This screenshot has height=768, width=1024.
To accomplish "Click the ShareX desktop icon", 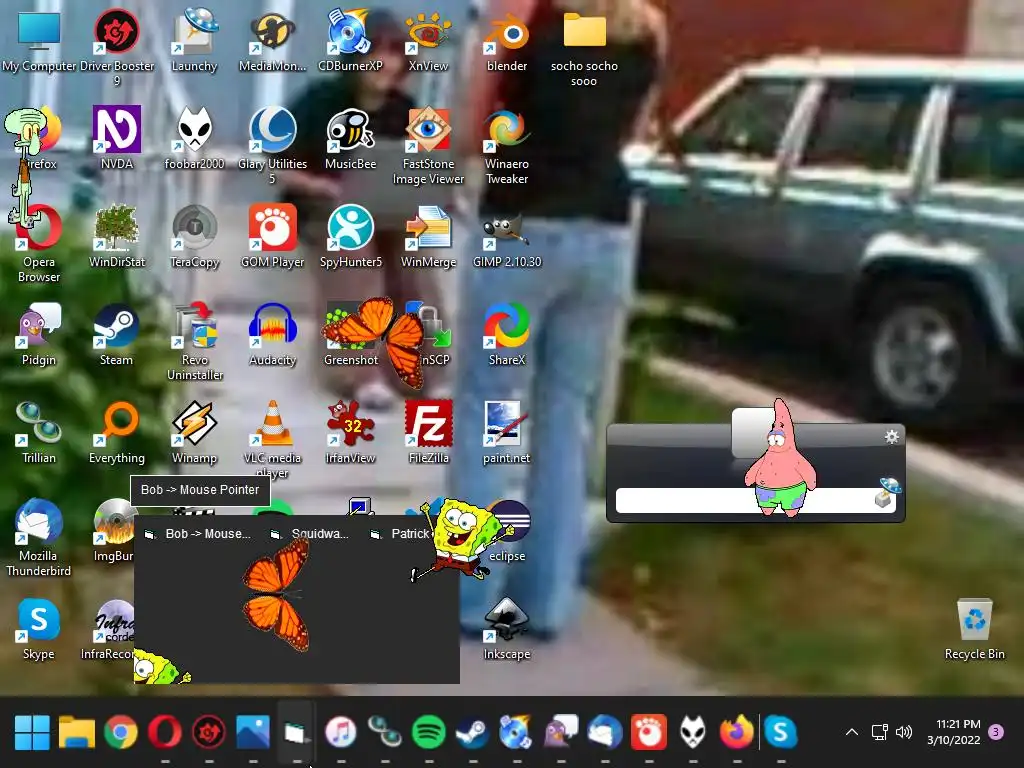I will pos(507,333).
